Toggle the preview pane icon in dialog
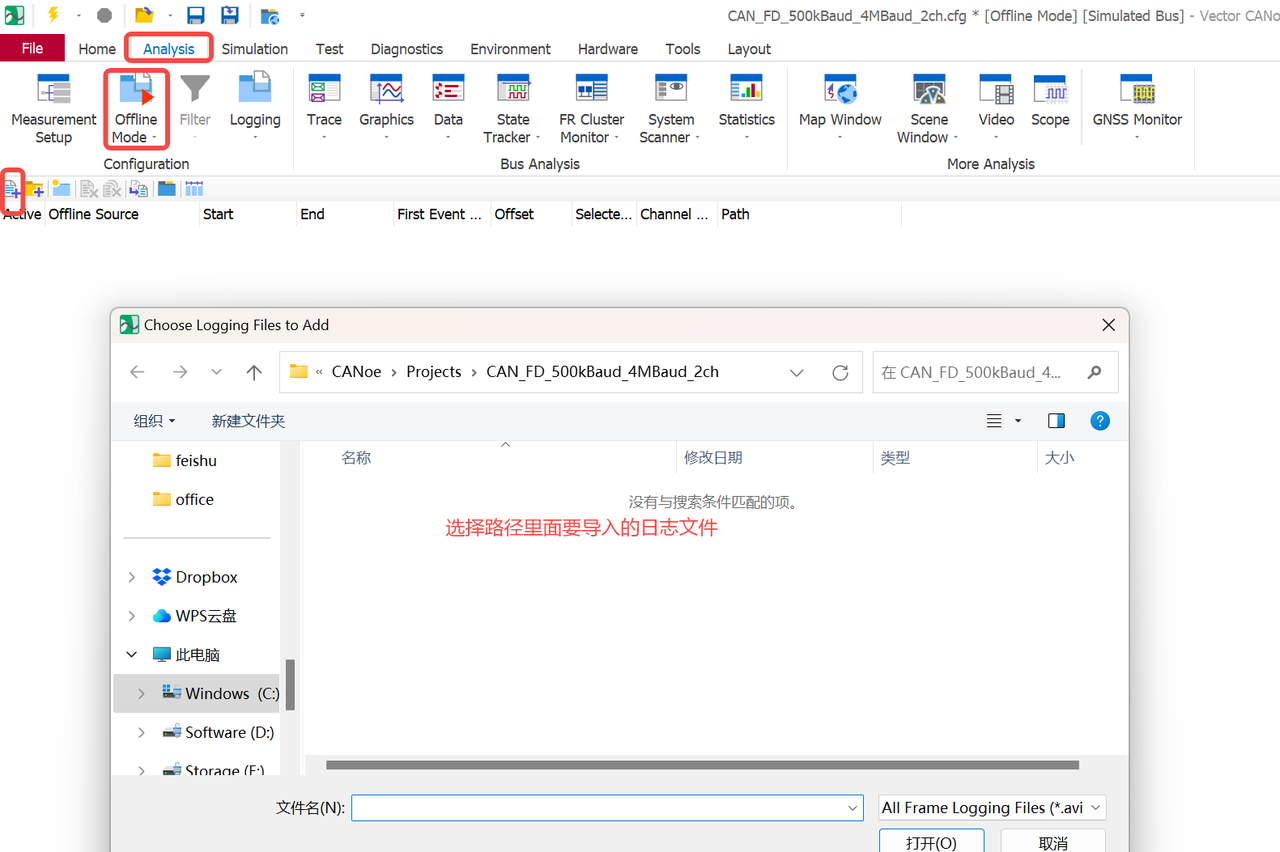 [x=1056, y=421]
